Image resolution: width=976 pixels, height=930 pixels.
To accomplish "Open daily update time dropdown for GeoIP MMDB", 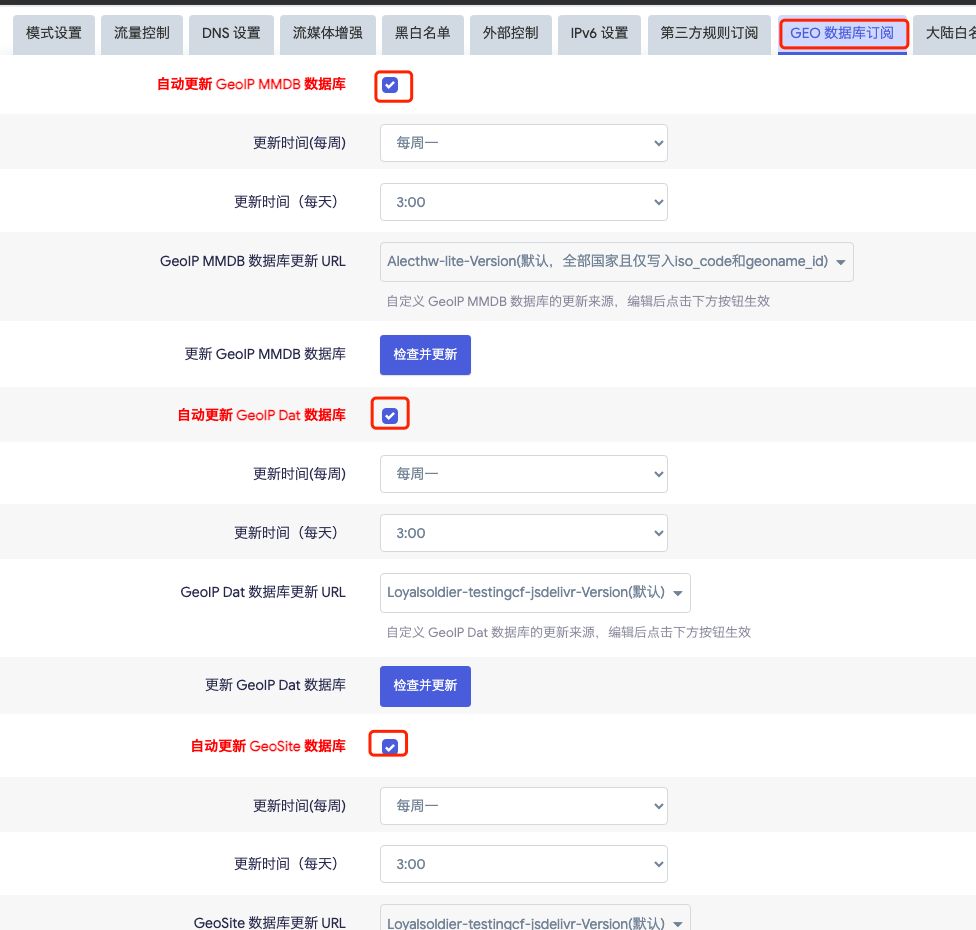I will click(523, 202).
